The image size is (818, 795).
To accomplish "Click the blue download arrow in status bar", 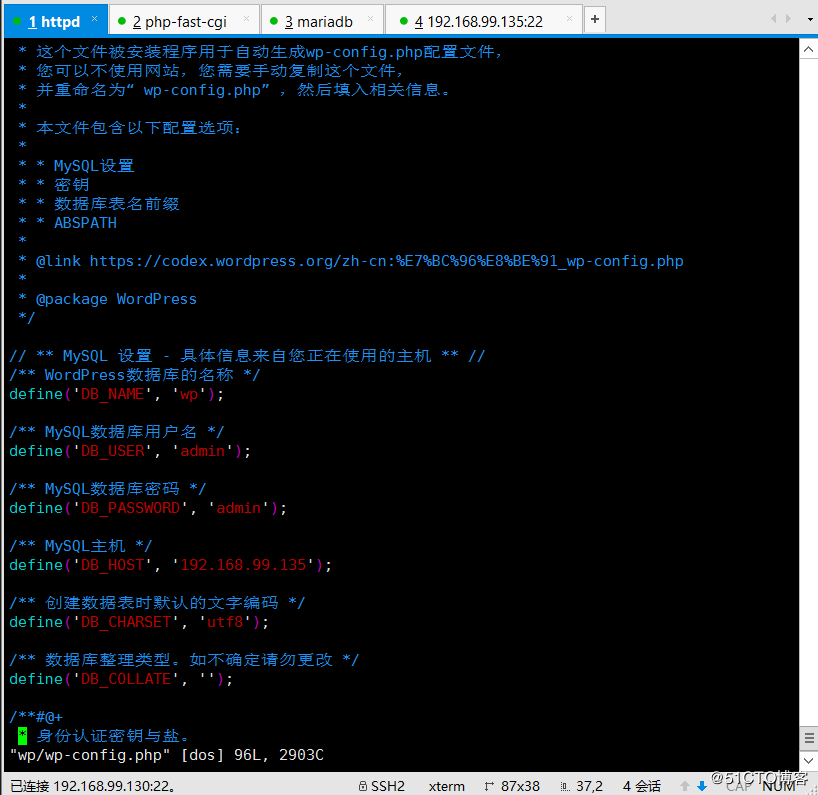I will pyautogui.click(x=703, y=786).
